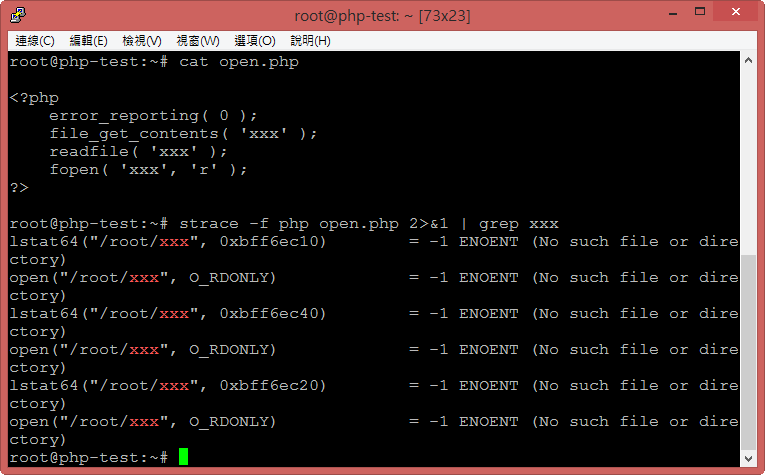765x475 pixels.
Task: Click the scrollbar down arrow
Action: tap(748, 458)
